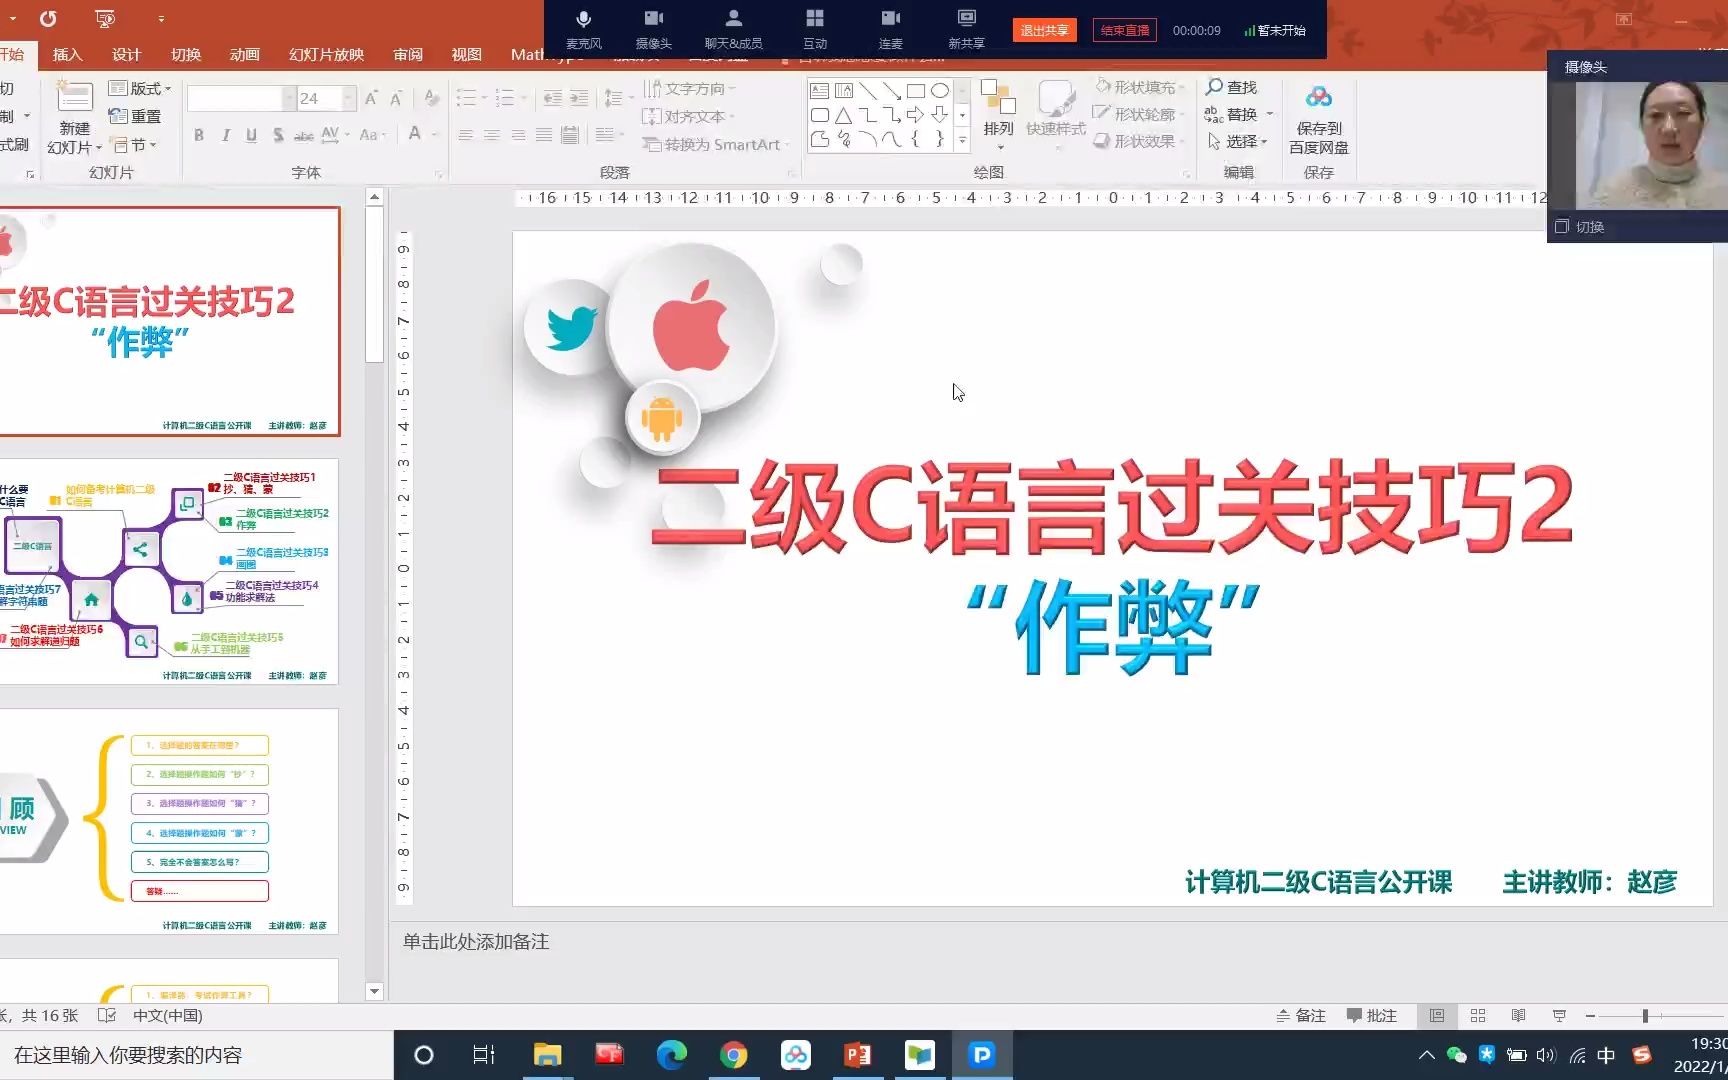1728x1080 pixels.
Task: Open the Animations (动画) tab
Action: pyautogui.click(x=244, y=54)
